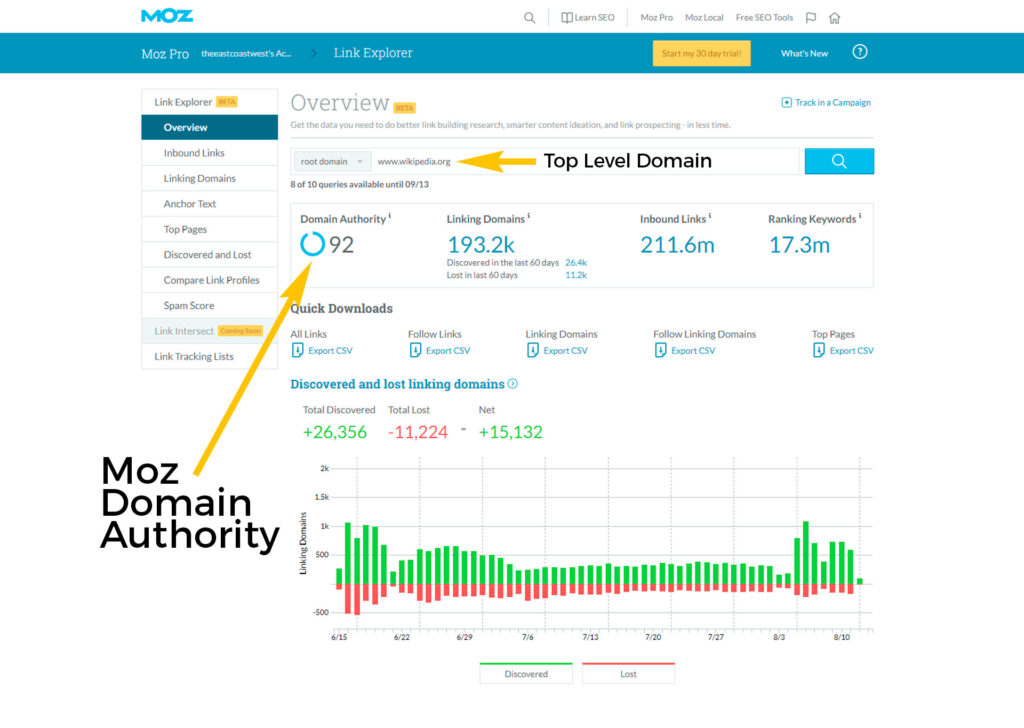This screenshot has height=728, width=1024.
Task: Open the help question mark icon
Action: 860,52
